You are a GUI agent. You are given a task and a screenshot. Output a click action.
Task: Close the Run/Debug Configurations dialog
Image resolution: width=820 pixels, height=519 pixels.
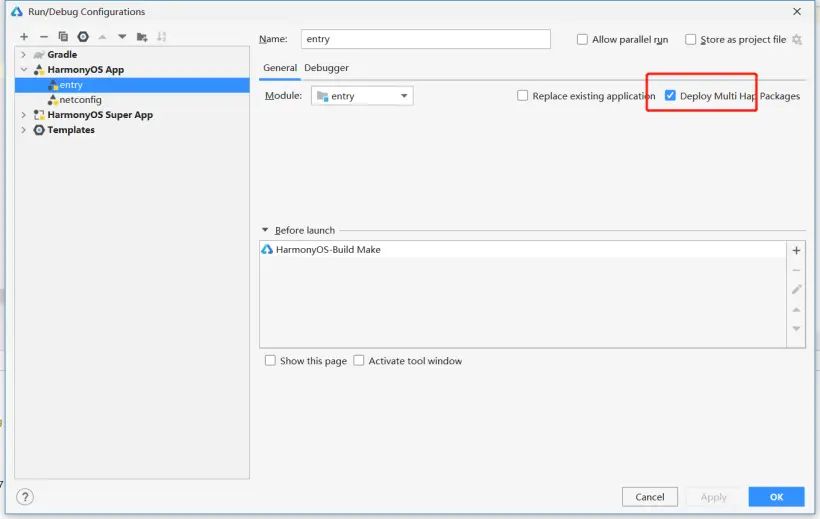[796, 12]
